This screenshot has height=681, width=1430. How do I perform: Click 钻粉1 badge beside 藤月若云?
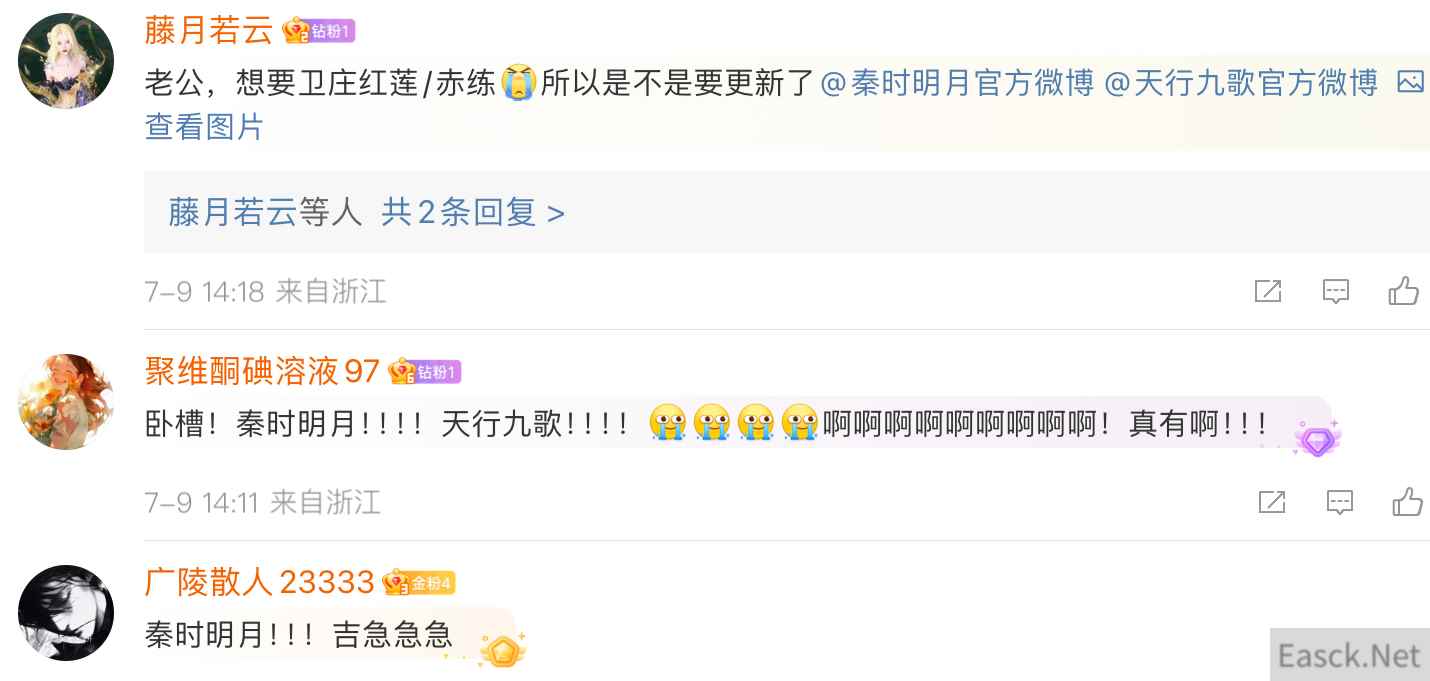319,31
